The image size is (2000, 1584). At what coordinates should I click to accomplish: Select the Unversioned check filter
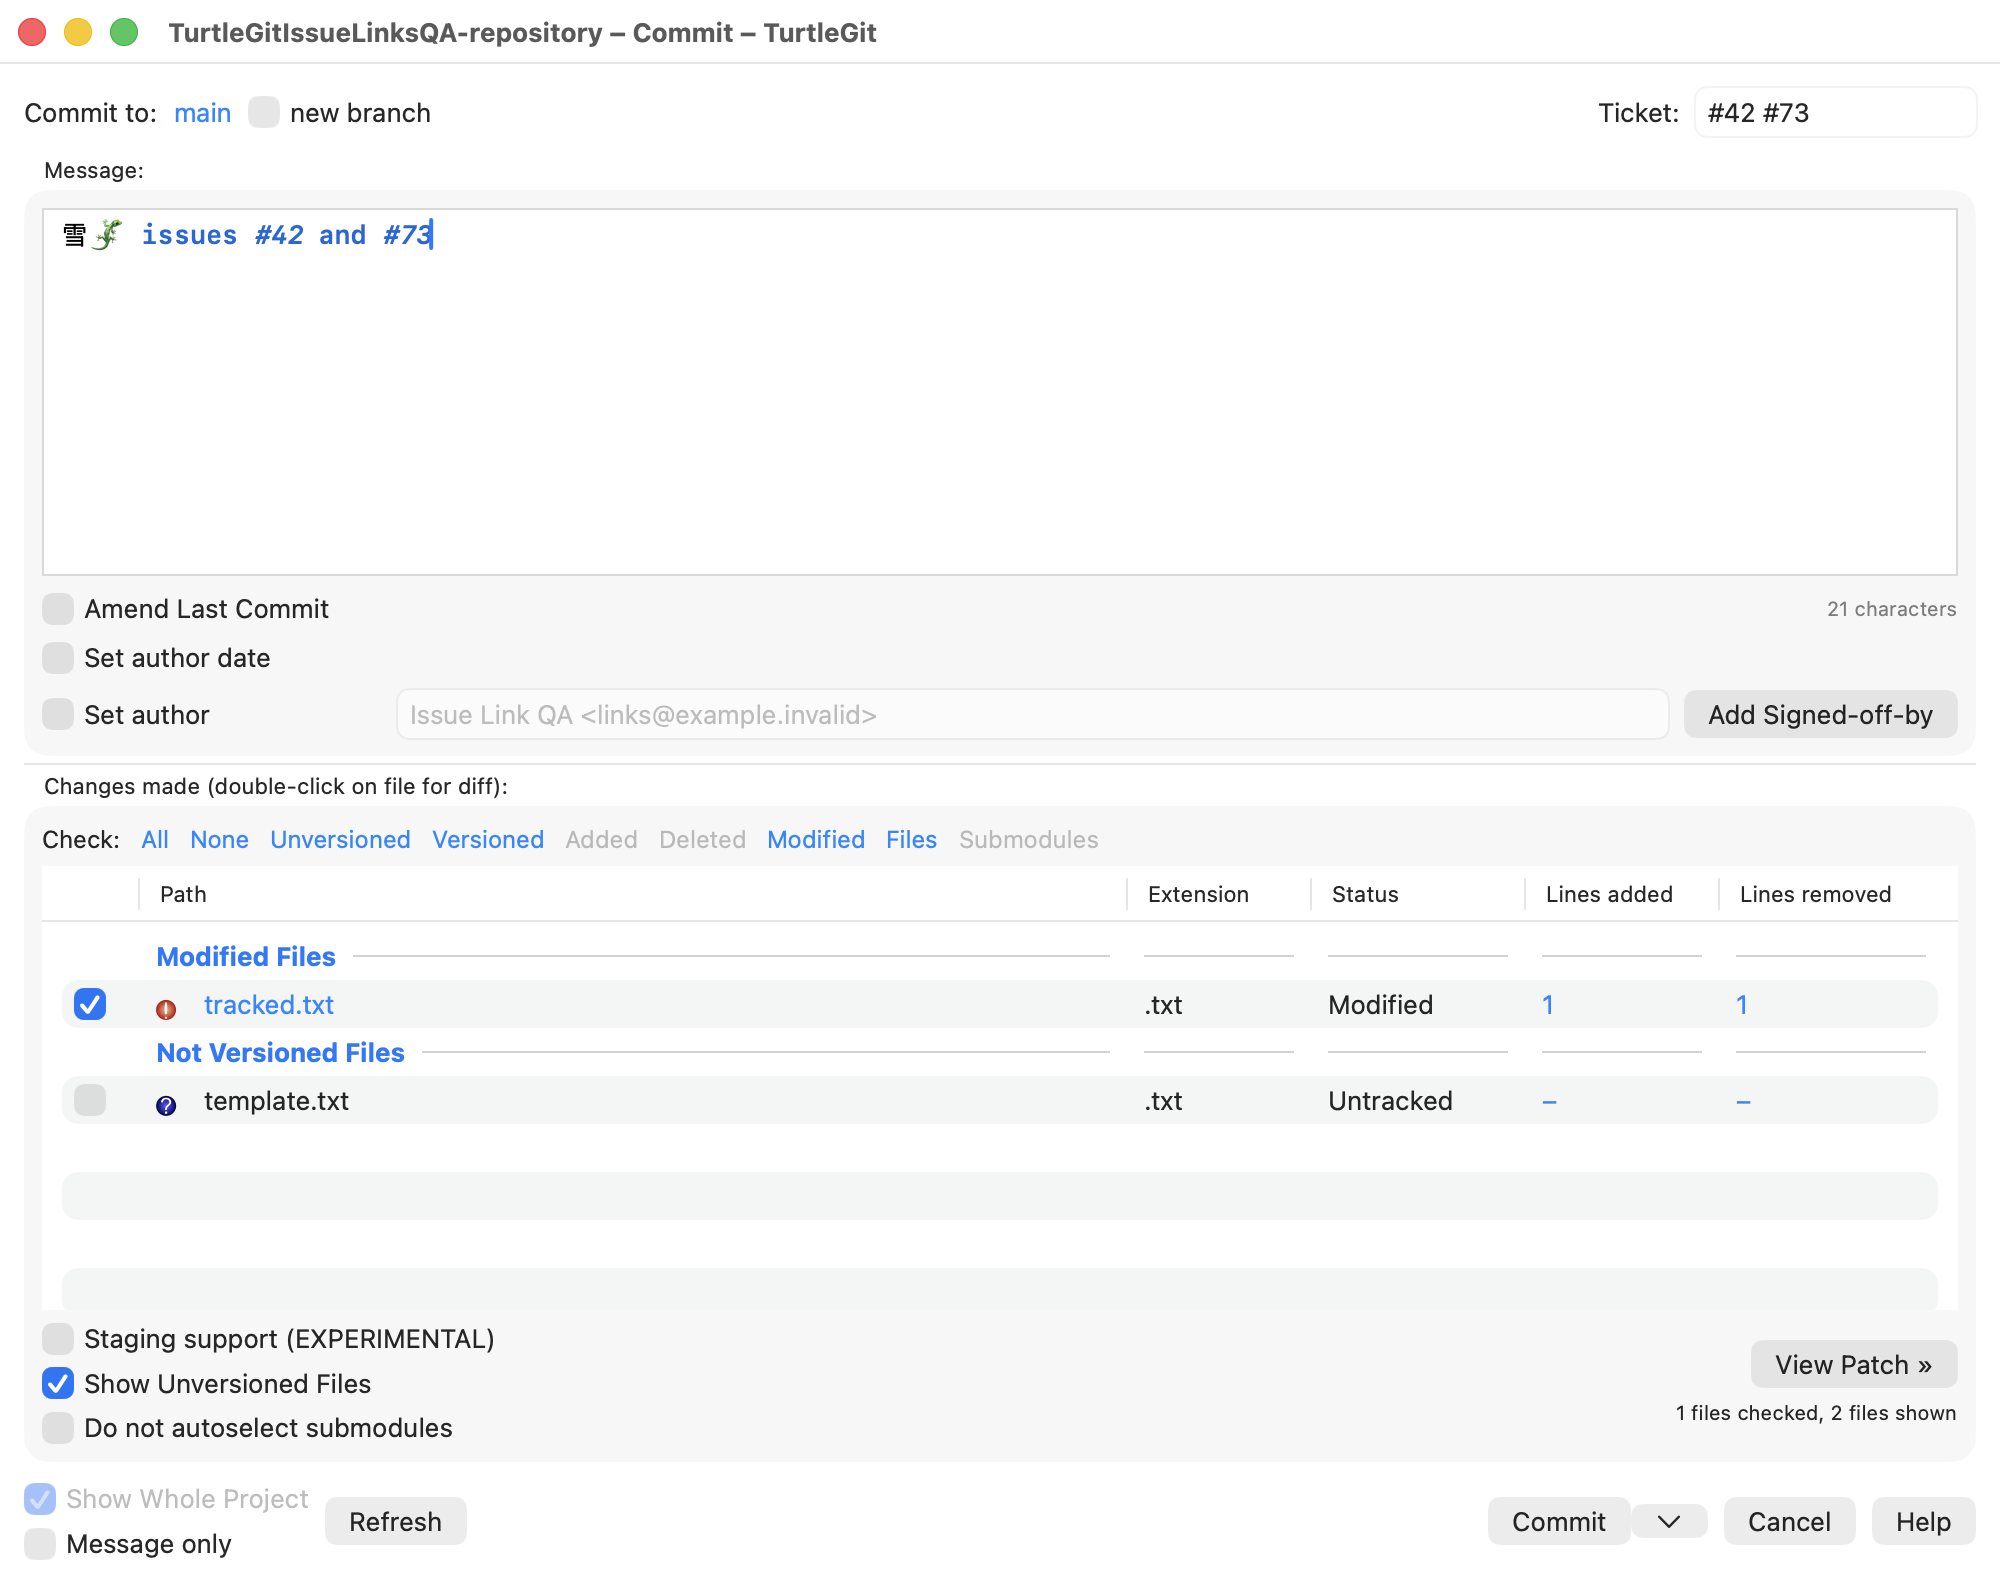click(340, 840)
